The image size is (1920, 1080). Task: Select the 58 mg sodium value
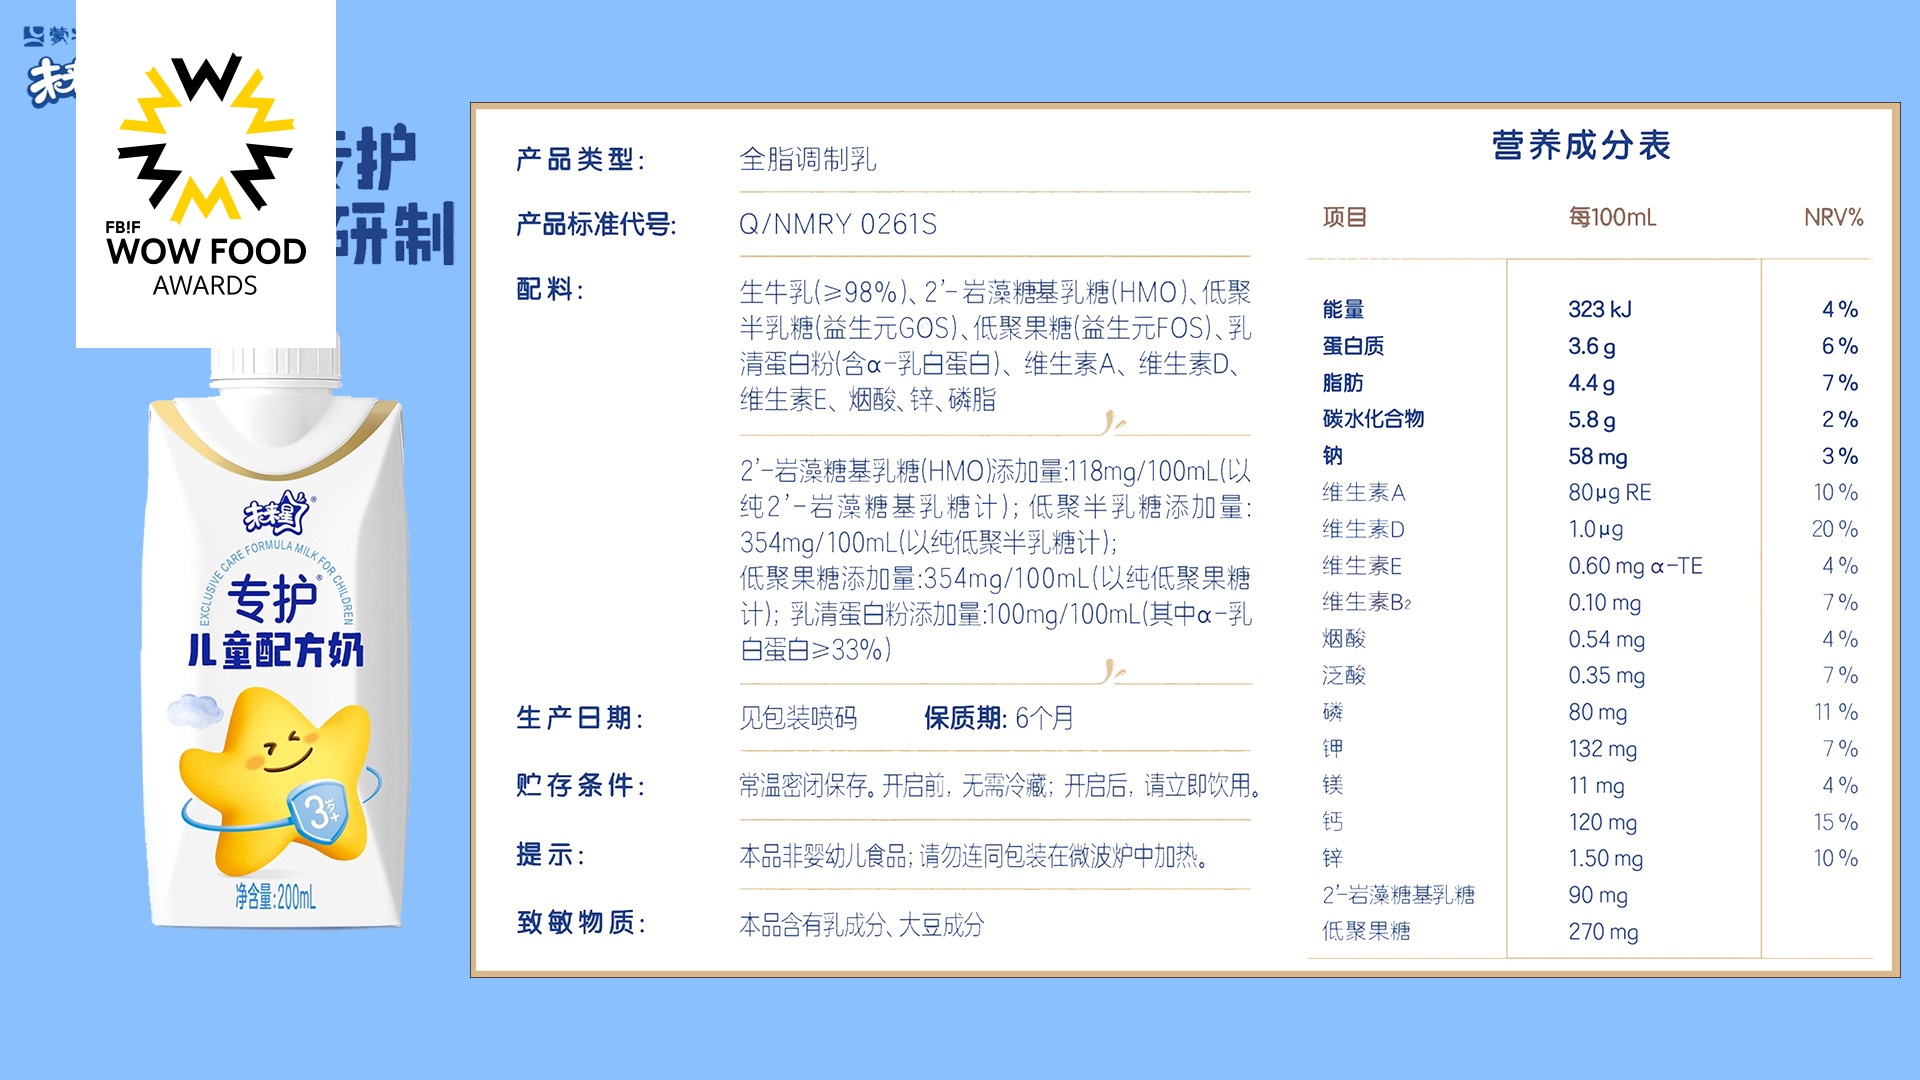1598,456
